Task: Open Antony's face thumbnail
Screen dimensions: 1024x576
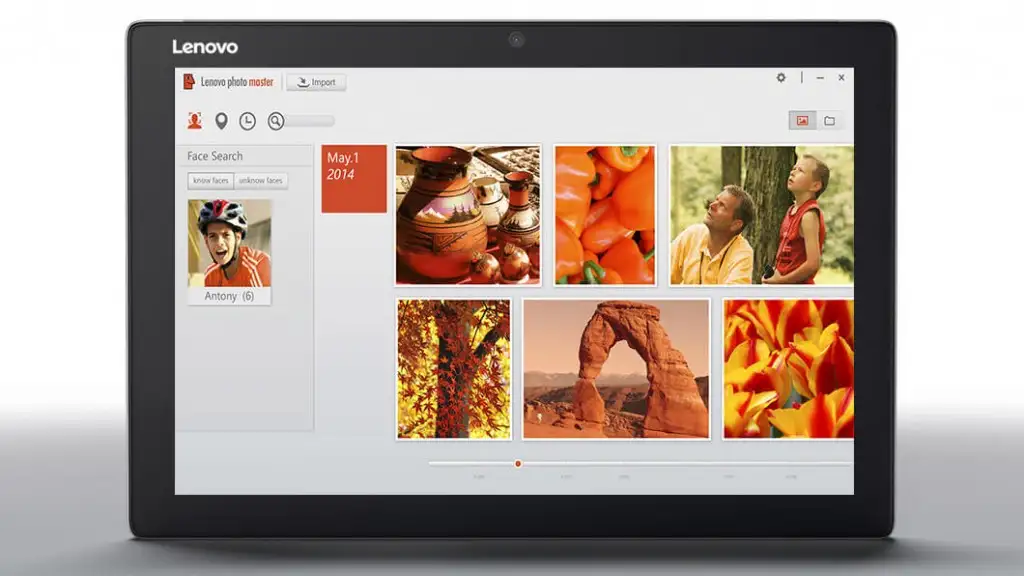Action: tap(229, 243)
